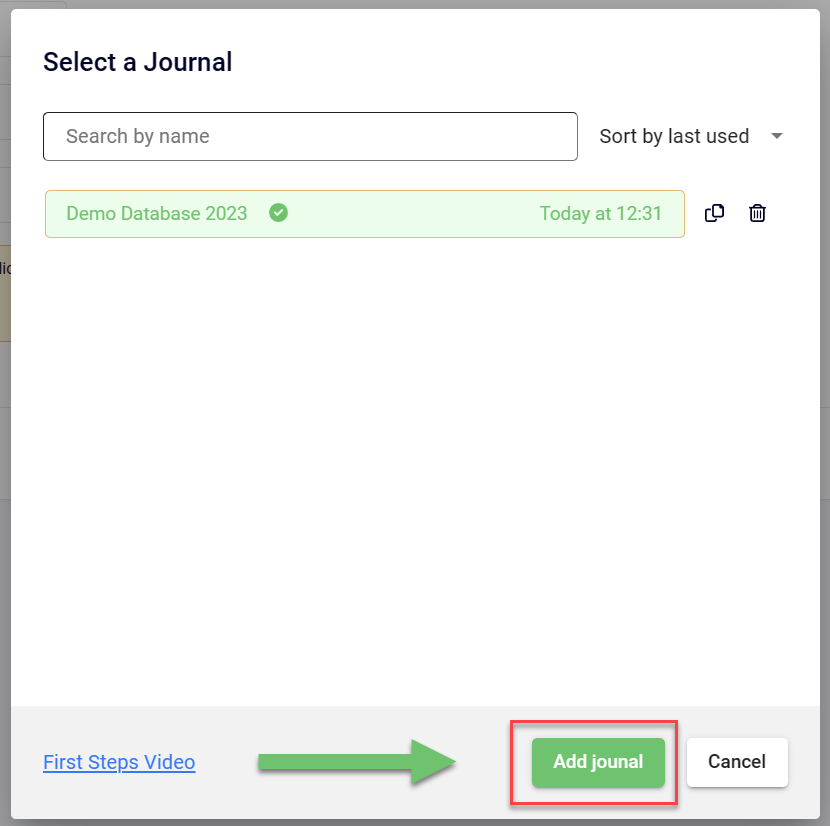Select the copy icon next to the journal entry
Screen dimensions: 830x826
coord(714,213)
